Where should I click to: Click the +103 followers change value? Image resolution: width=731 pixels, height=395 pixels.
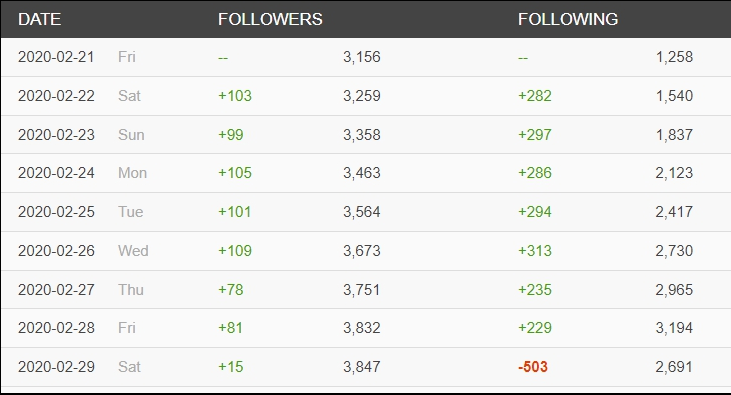(235, 96)
